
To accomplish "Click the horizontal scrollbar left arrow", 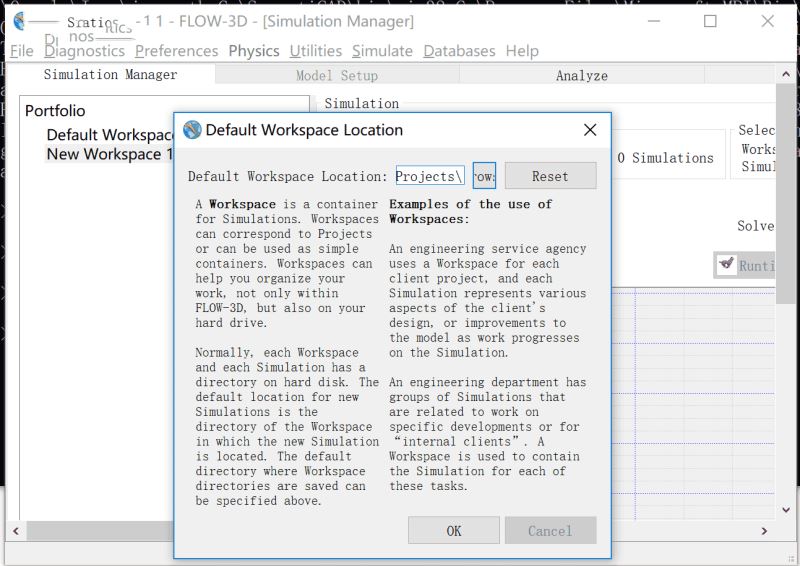I will [16, 531].
